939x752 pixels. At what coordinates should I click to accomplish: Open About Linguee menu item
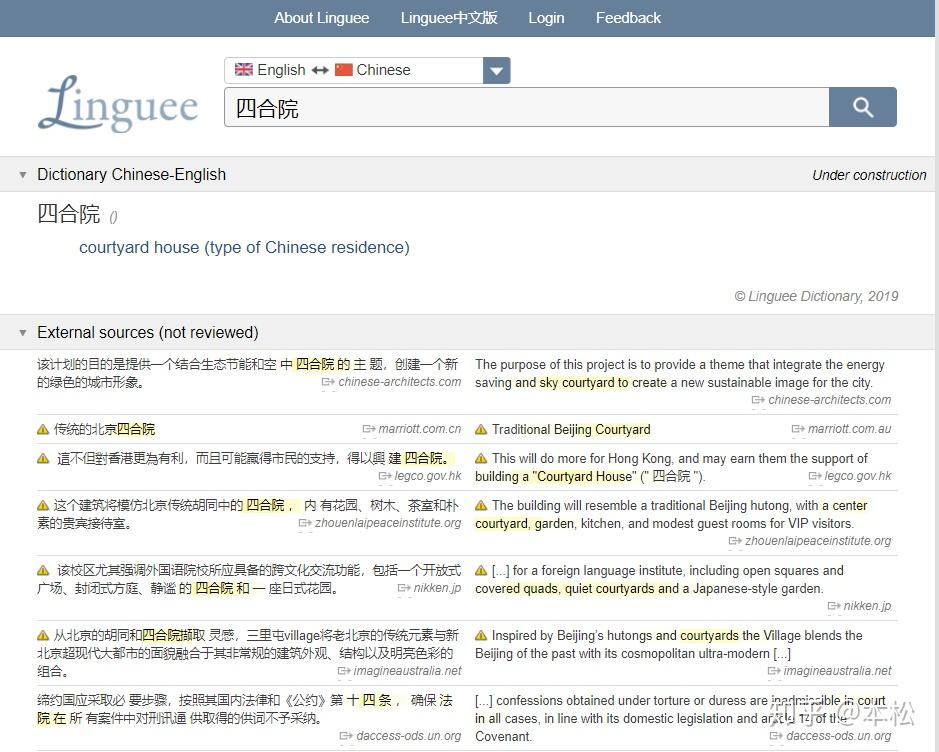click(x=322, y=18)
